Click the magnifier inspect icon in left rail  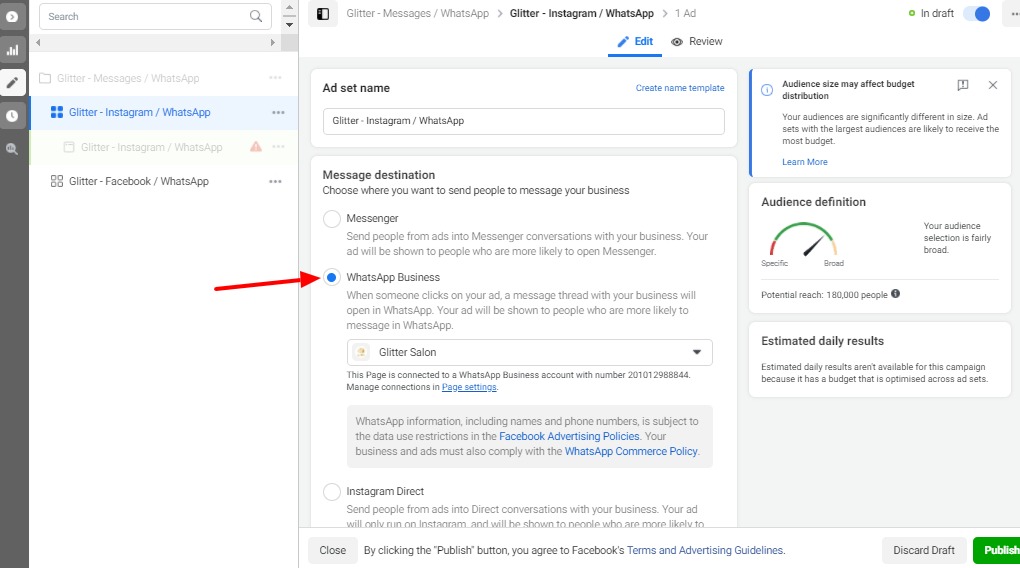coord(12,148)
